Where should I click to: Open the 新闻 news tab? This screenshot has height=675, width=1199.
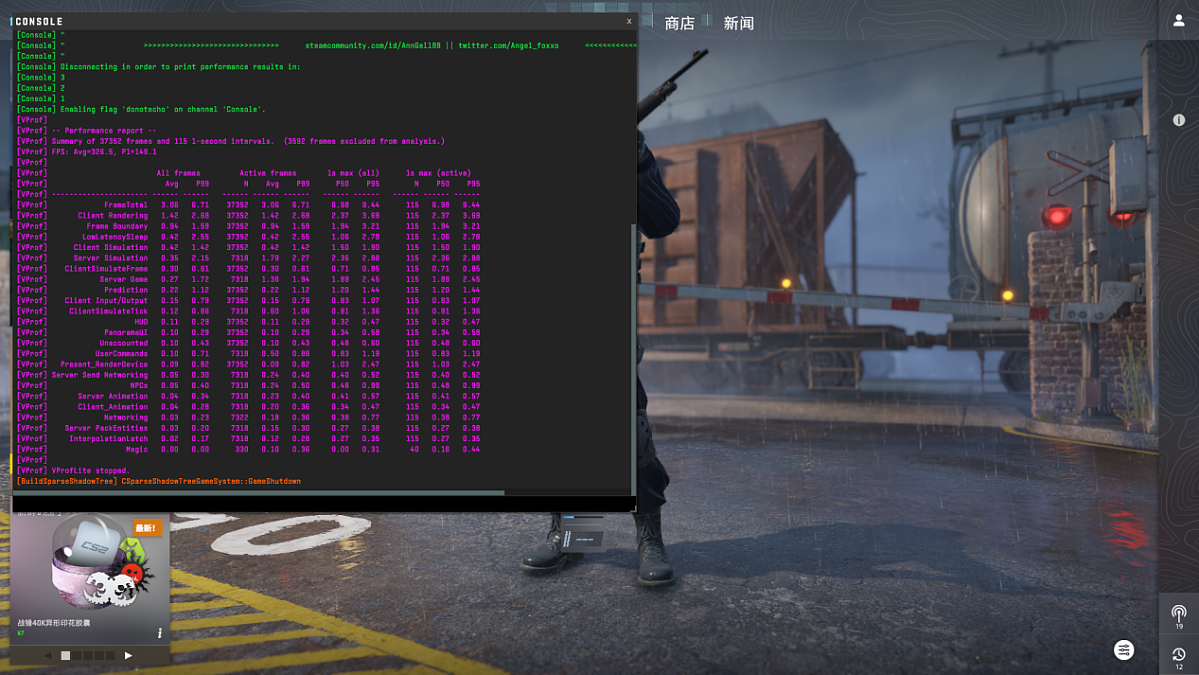738,24
